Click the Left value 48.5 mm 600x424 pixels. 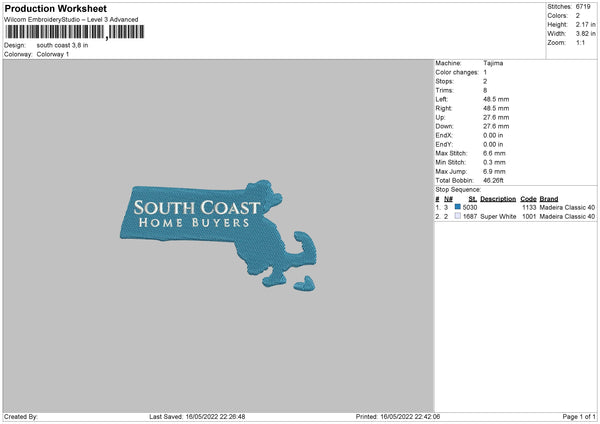[x=496, y=99]
